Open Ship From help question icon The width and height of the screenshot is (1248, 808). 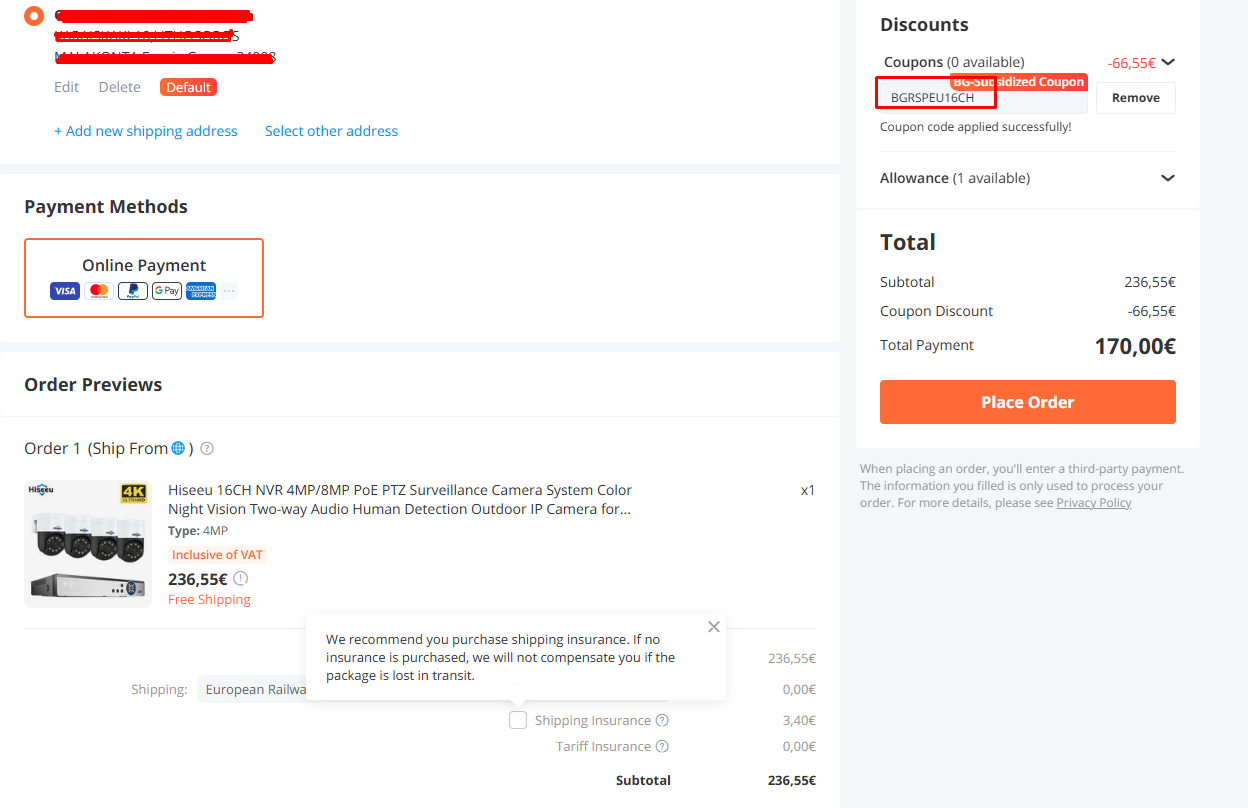tap(207, 449)
